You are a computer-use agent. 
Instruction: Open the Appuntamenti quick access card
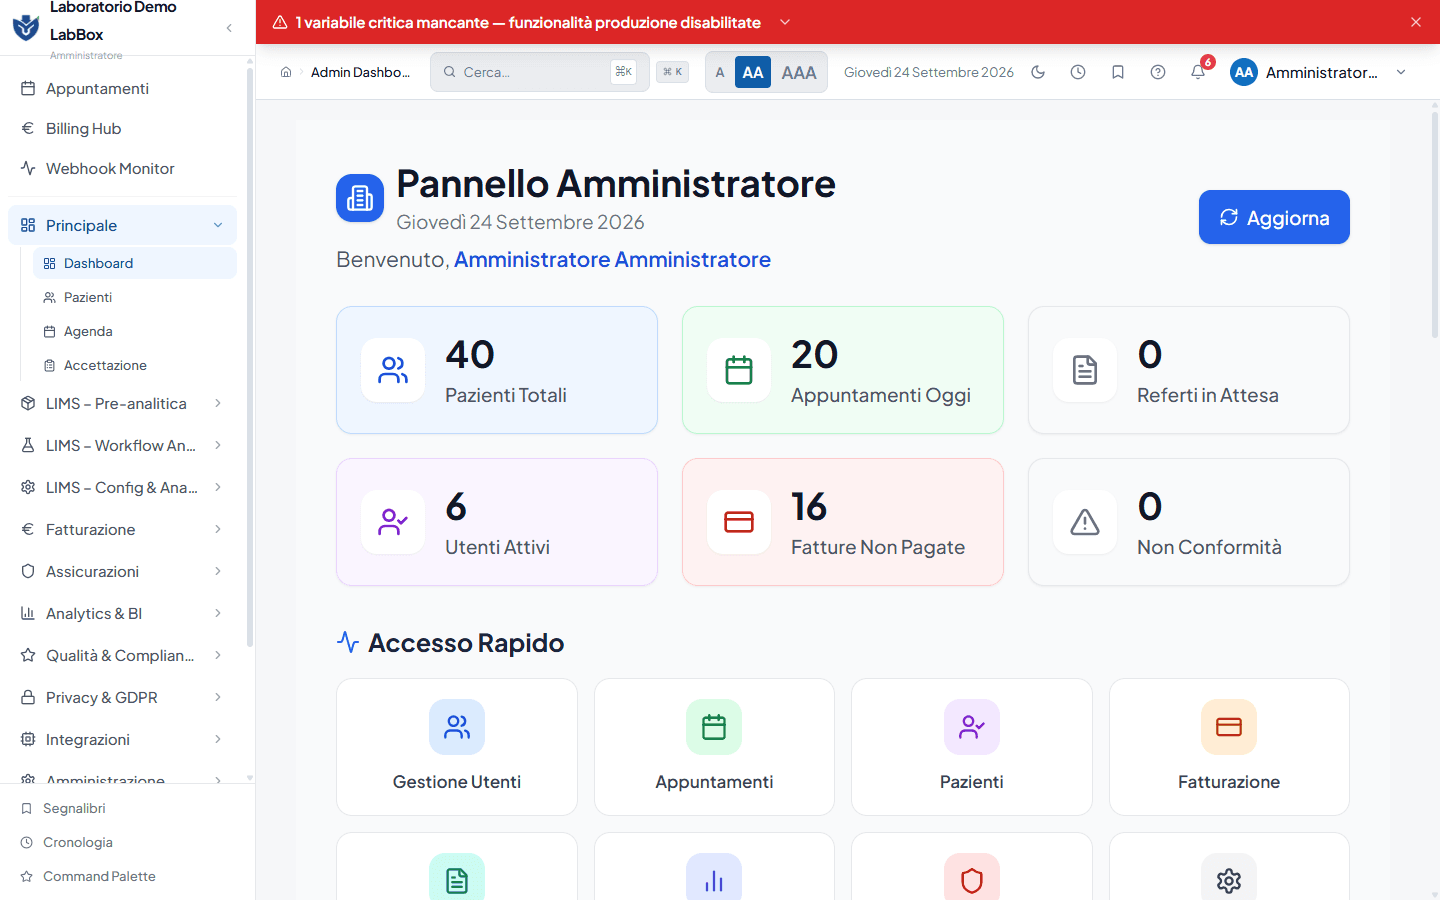coord(714,747)
